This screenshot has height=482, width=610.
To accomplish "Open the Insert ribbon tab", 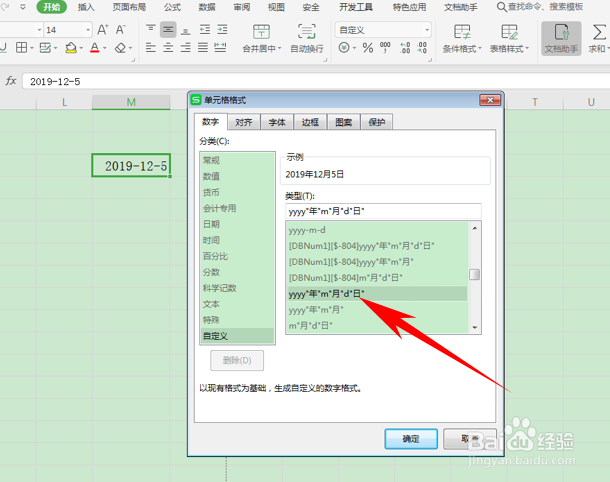I will pos(86,7).
